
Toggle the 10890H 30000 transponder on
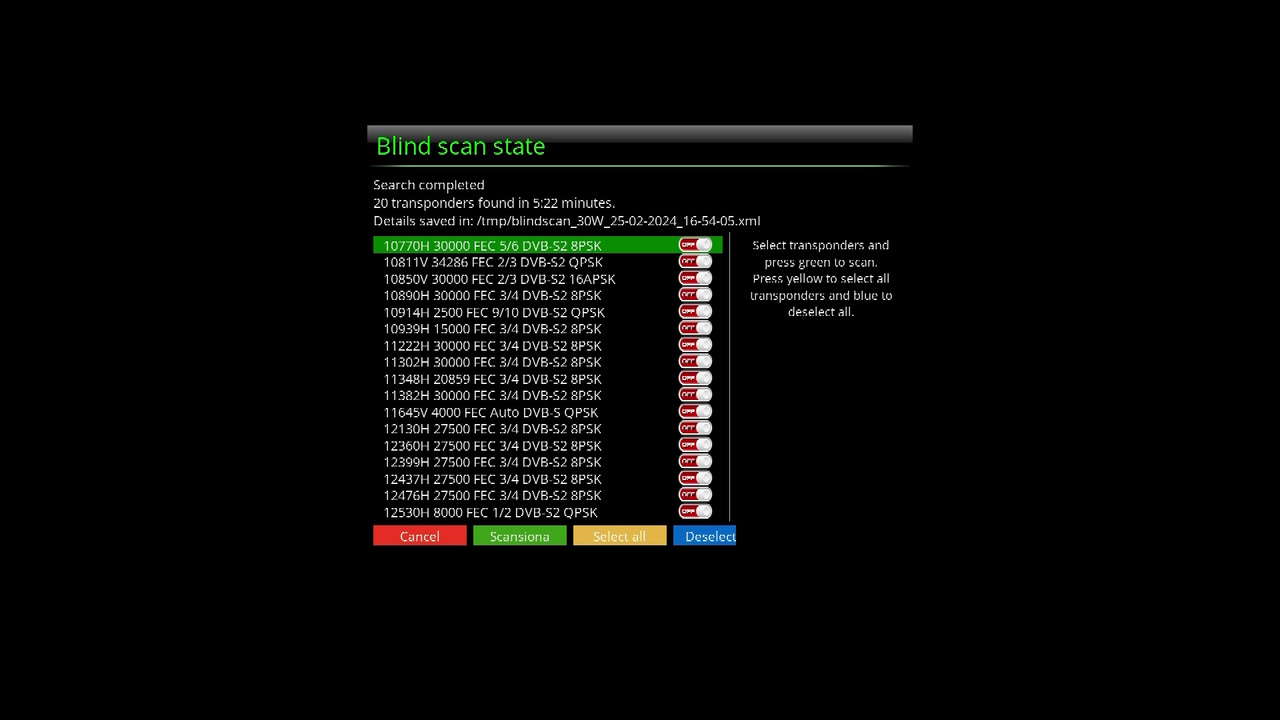click(x=695, y=295)
